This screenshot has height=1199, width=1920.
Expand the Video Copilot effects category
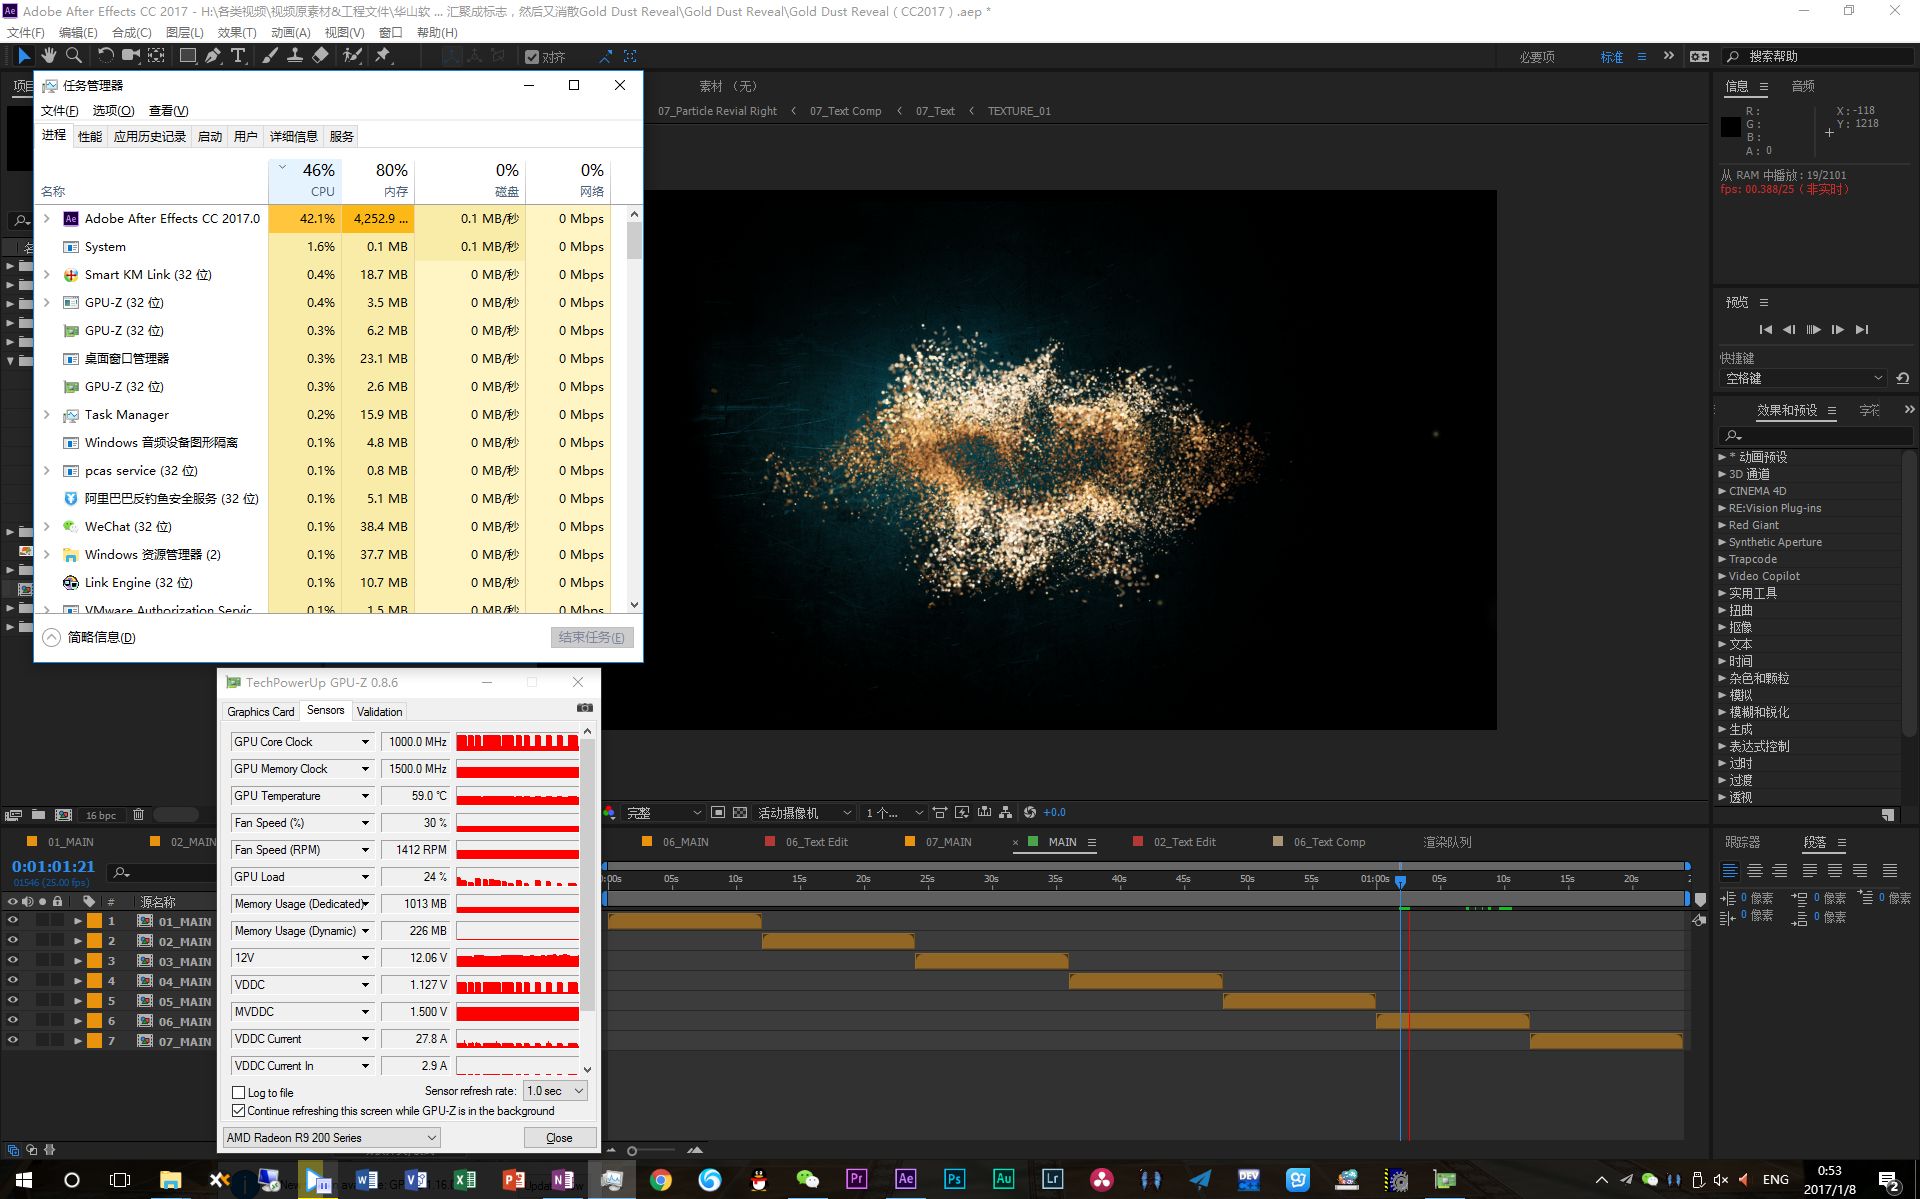pyautogui.click(x=1722, y=576)
